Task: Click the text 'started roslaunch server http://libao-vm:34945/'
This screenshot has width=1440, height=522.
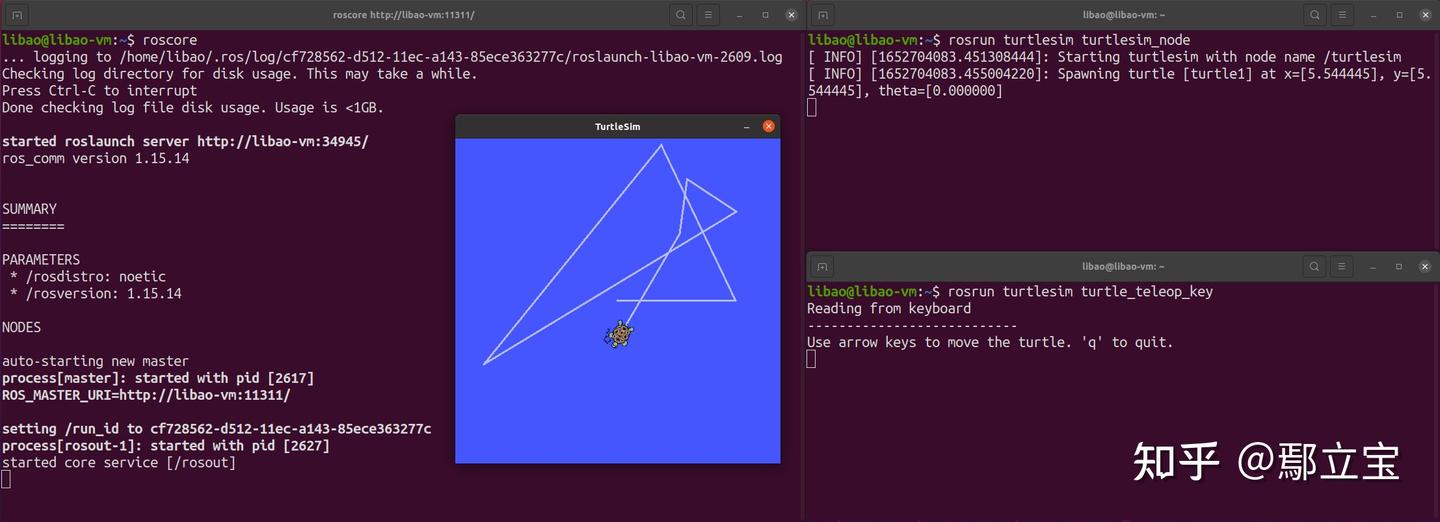Action: coord(185,141)
